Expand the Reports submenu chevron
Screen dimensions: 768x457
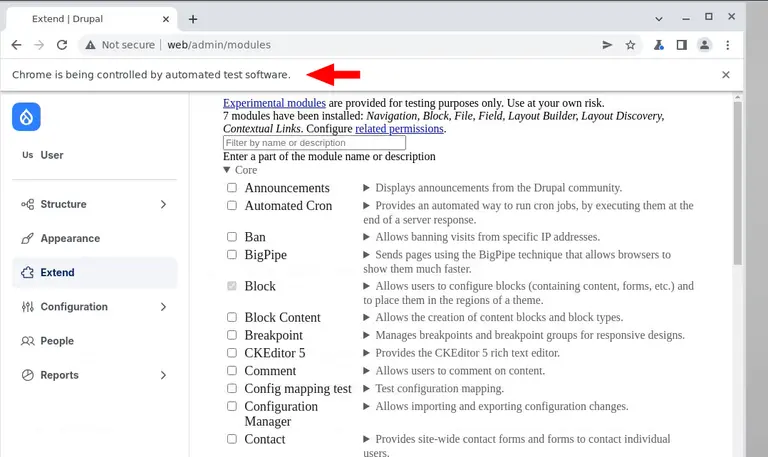coord(164,375)
